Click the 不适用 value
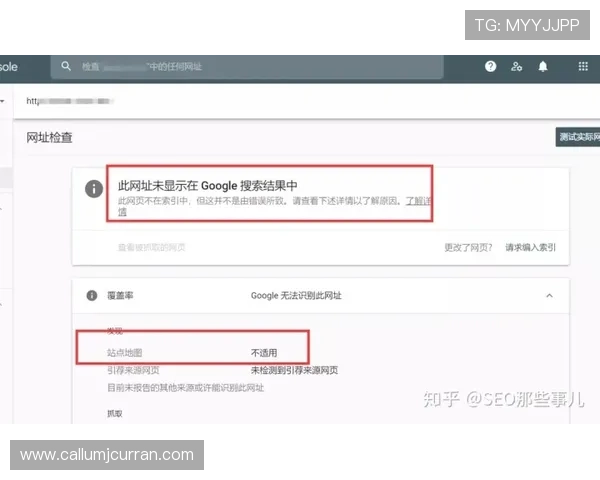The height and width of the screenshot is (480, 600). (264, 353)
